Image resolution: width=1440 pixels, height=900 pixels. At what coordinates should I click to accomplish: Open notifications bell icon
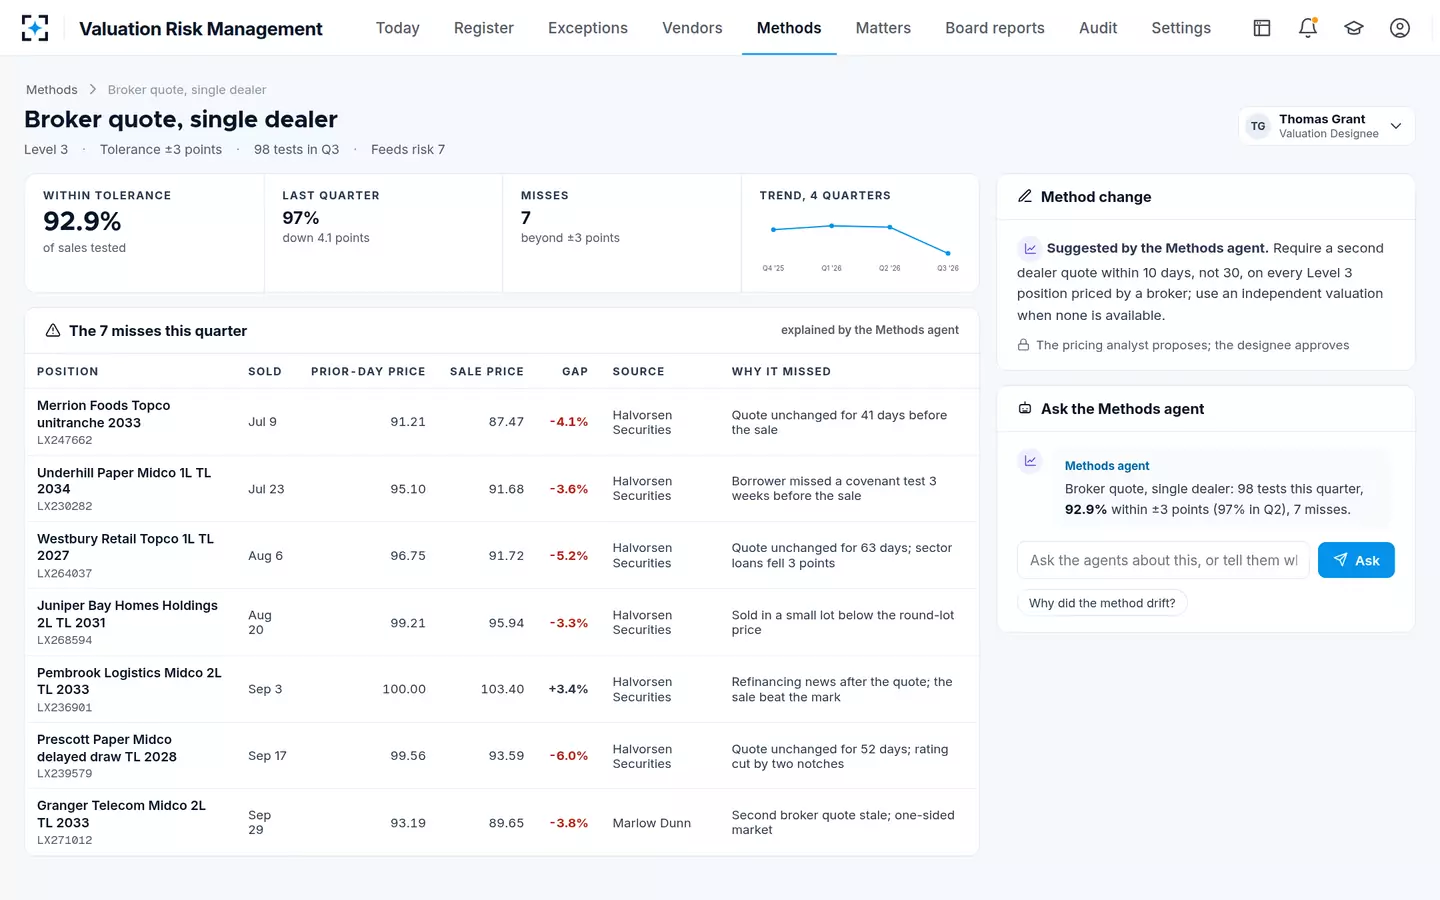click(x=1308, y=28)
